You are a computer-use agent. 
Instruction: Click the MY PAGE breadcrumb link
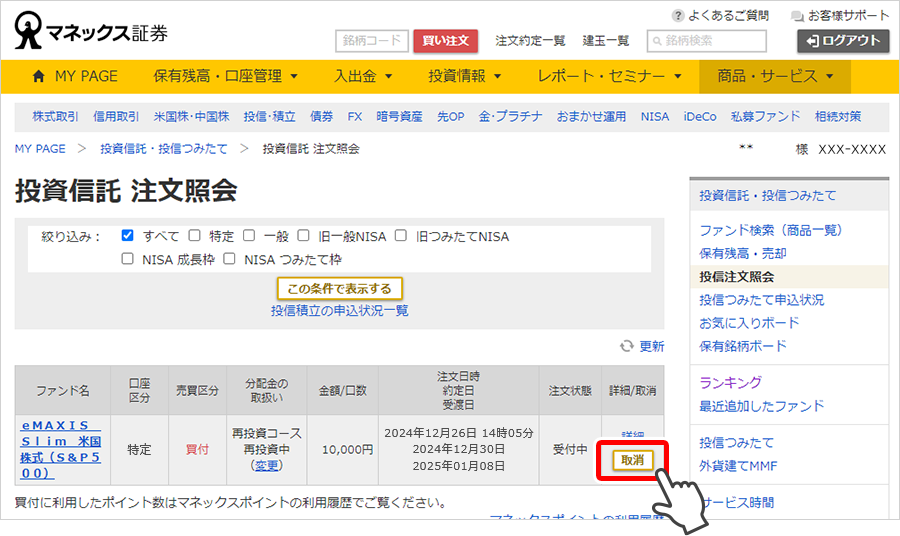click(40, 149)
